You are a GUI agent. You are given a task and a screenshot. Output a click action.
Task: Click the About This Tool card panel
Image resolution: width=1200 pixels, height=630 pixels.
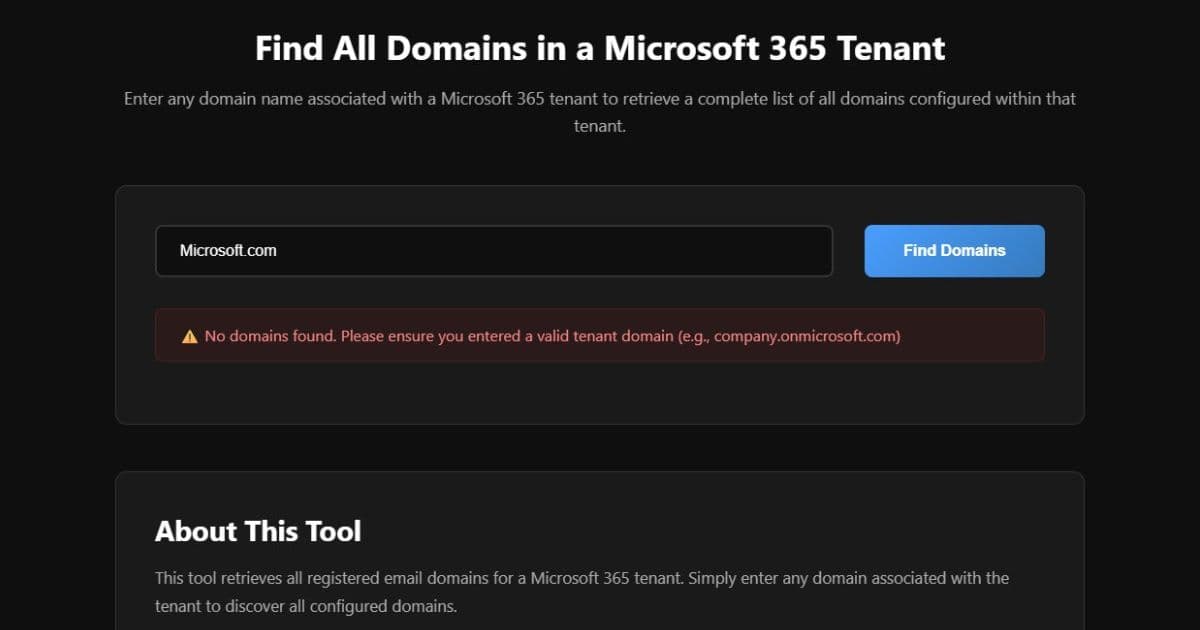tap(900, 500)
